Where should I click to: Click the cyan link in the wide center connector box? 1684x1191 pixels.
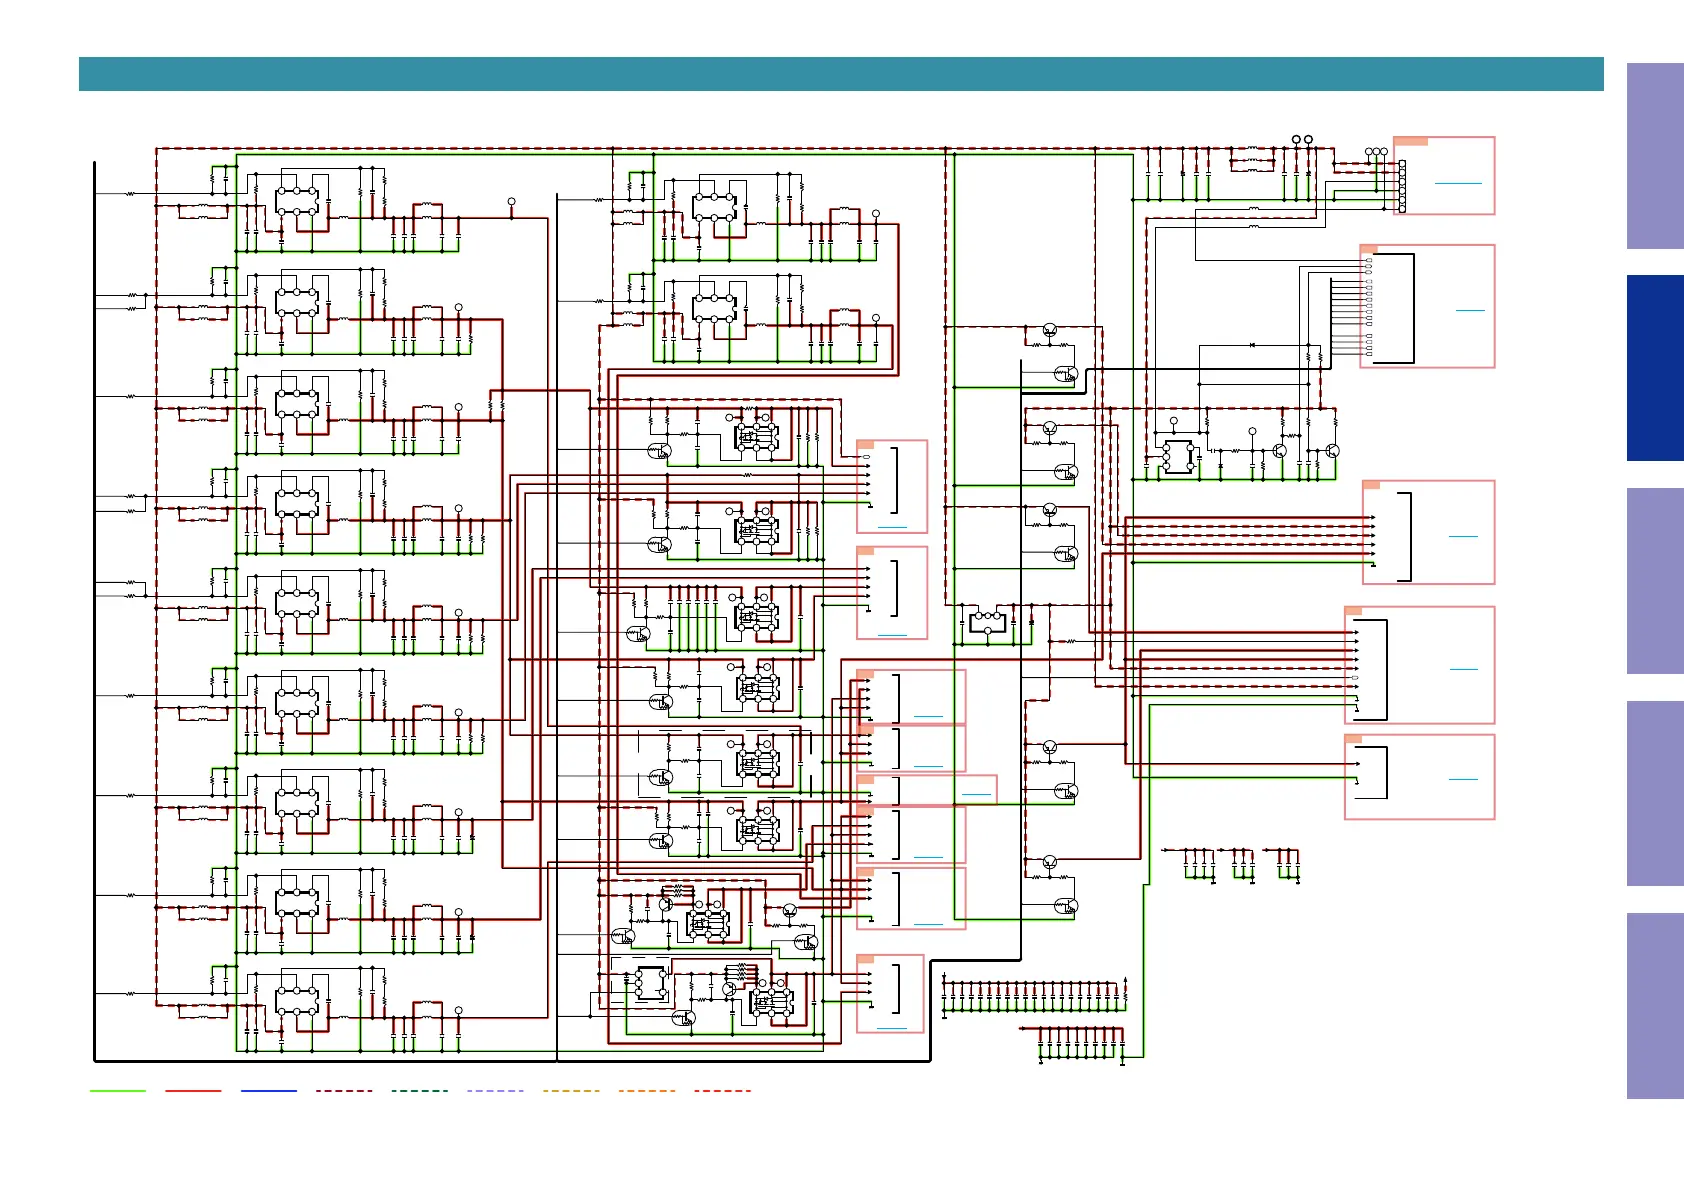coord(976,795)
